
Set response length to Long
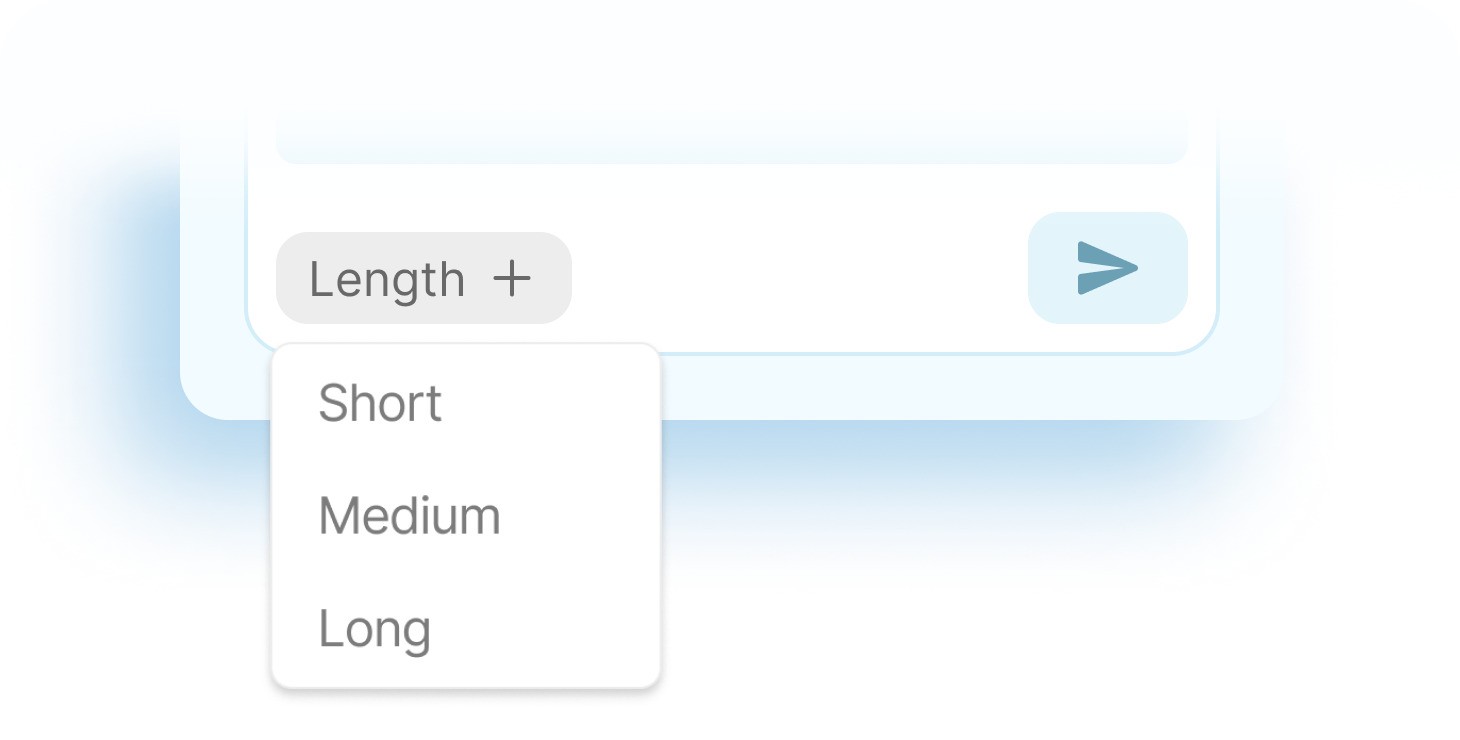(374, 629)
